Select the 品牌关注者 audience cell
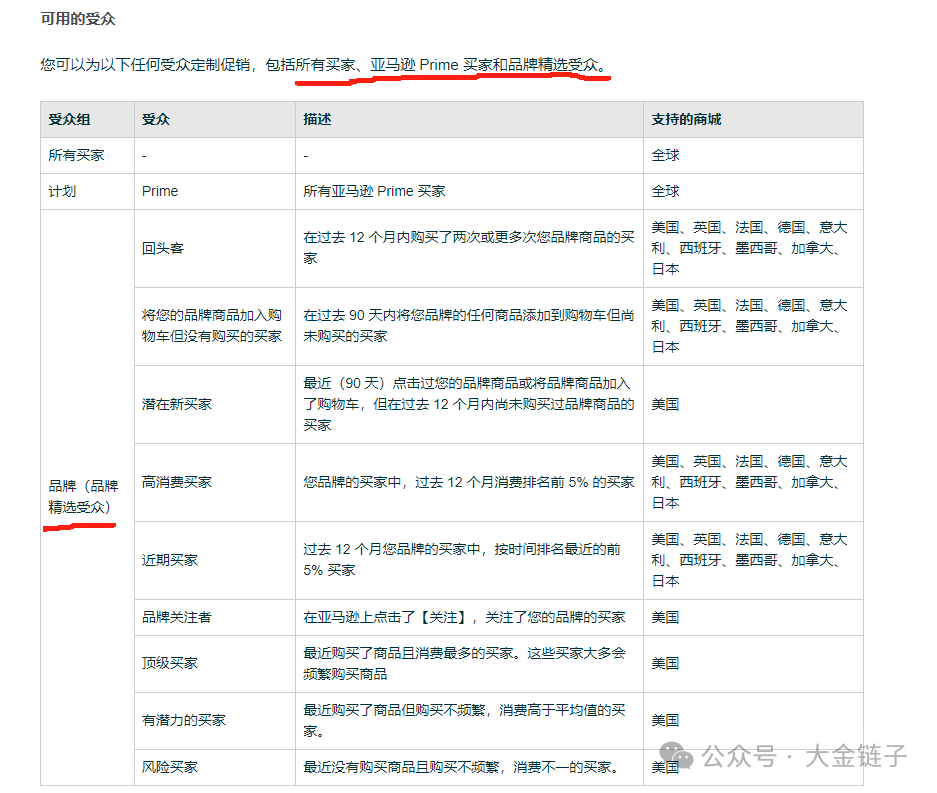Viewport: 937px width, 793px height. point(168,617)
